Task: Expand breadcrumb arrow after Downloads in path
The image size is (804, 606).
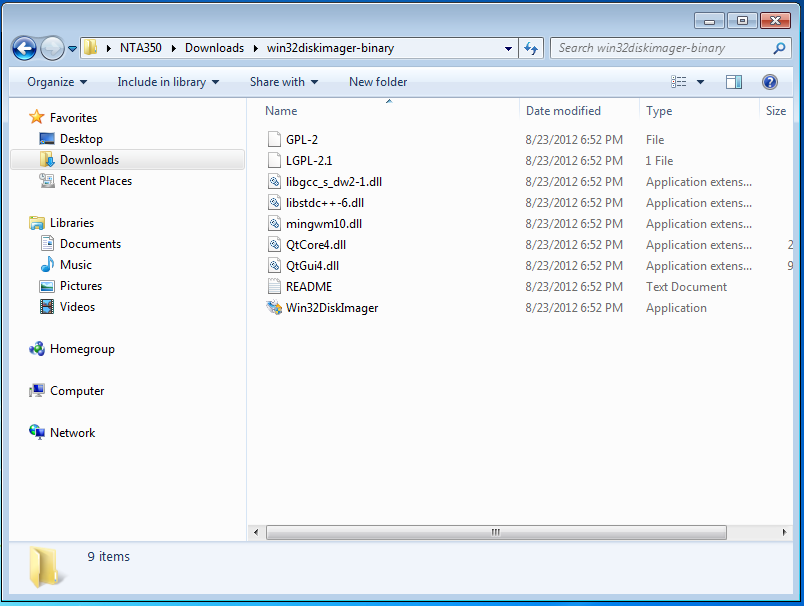Action: pos(255,48)
